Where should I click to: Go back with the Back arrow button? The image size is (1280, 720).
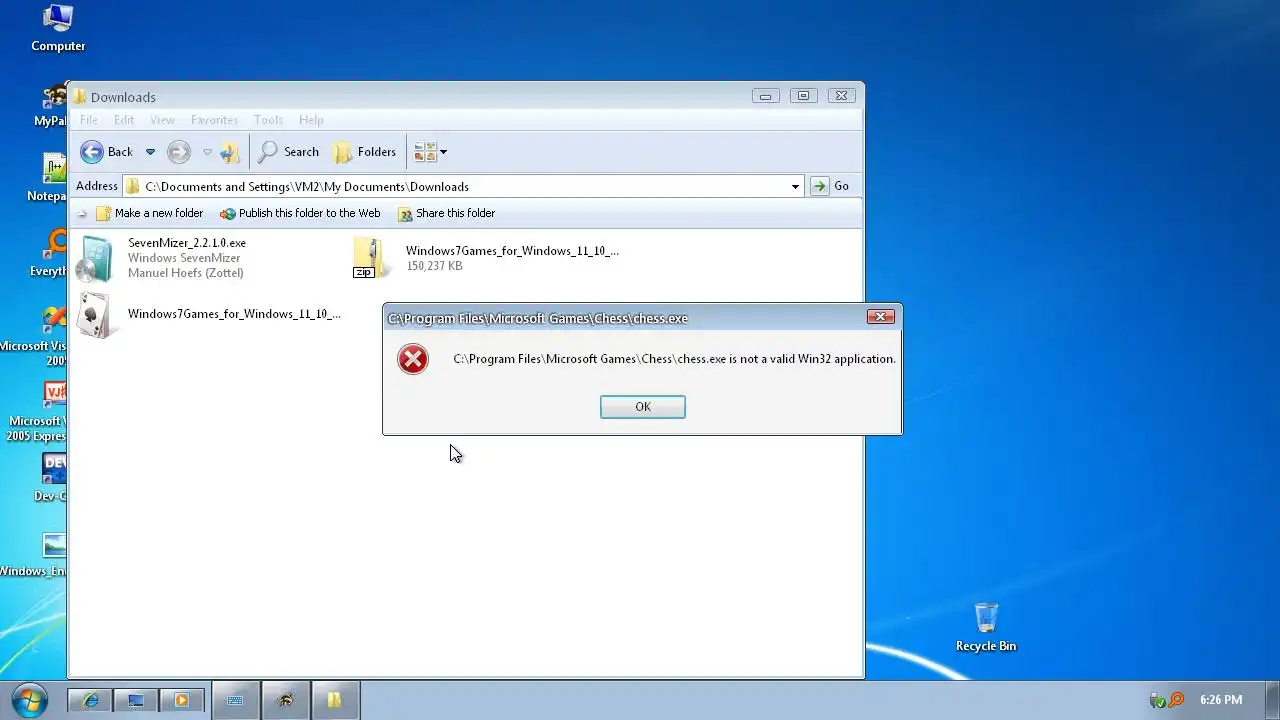(x=107, y=152)
